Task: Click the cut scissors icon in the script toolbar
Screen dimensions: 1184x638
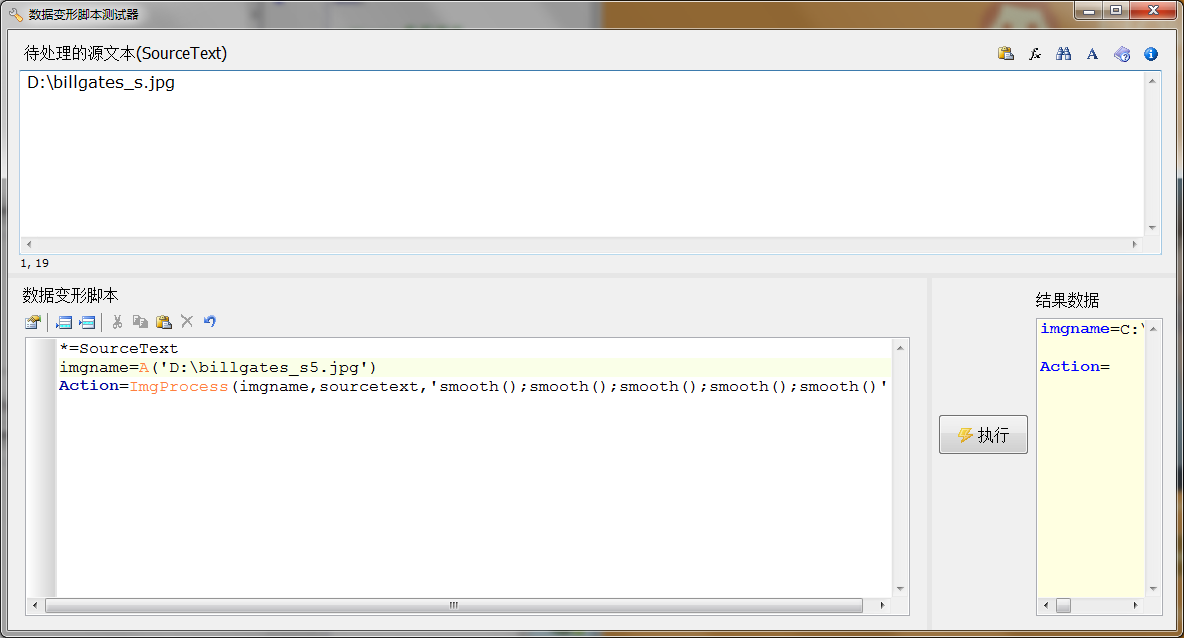Action: click(x=117, y=322)
